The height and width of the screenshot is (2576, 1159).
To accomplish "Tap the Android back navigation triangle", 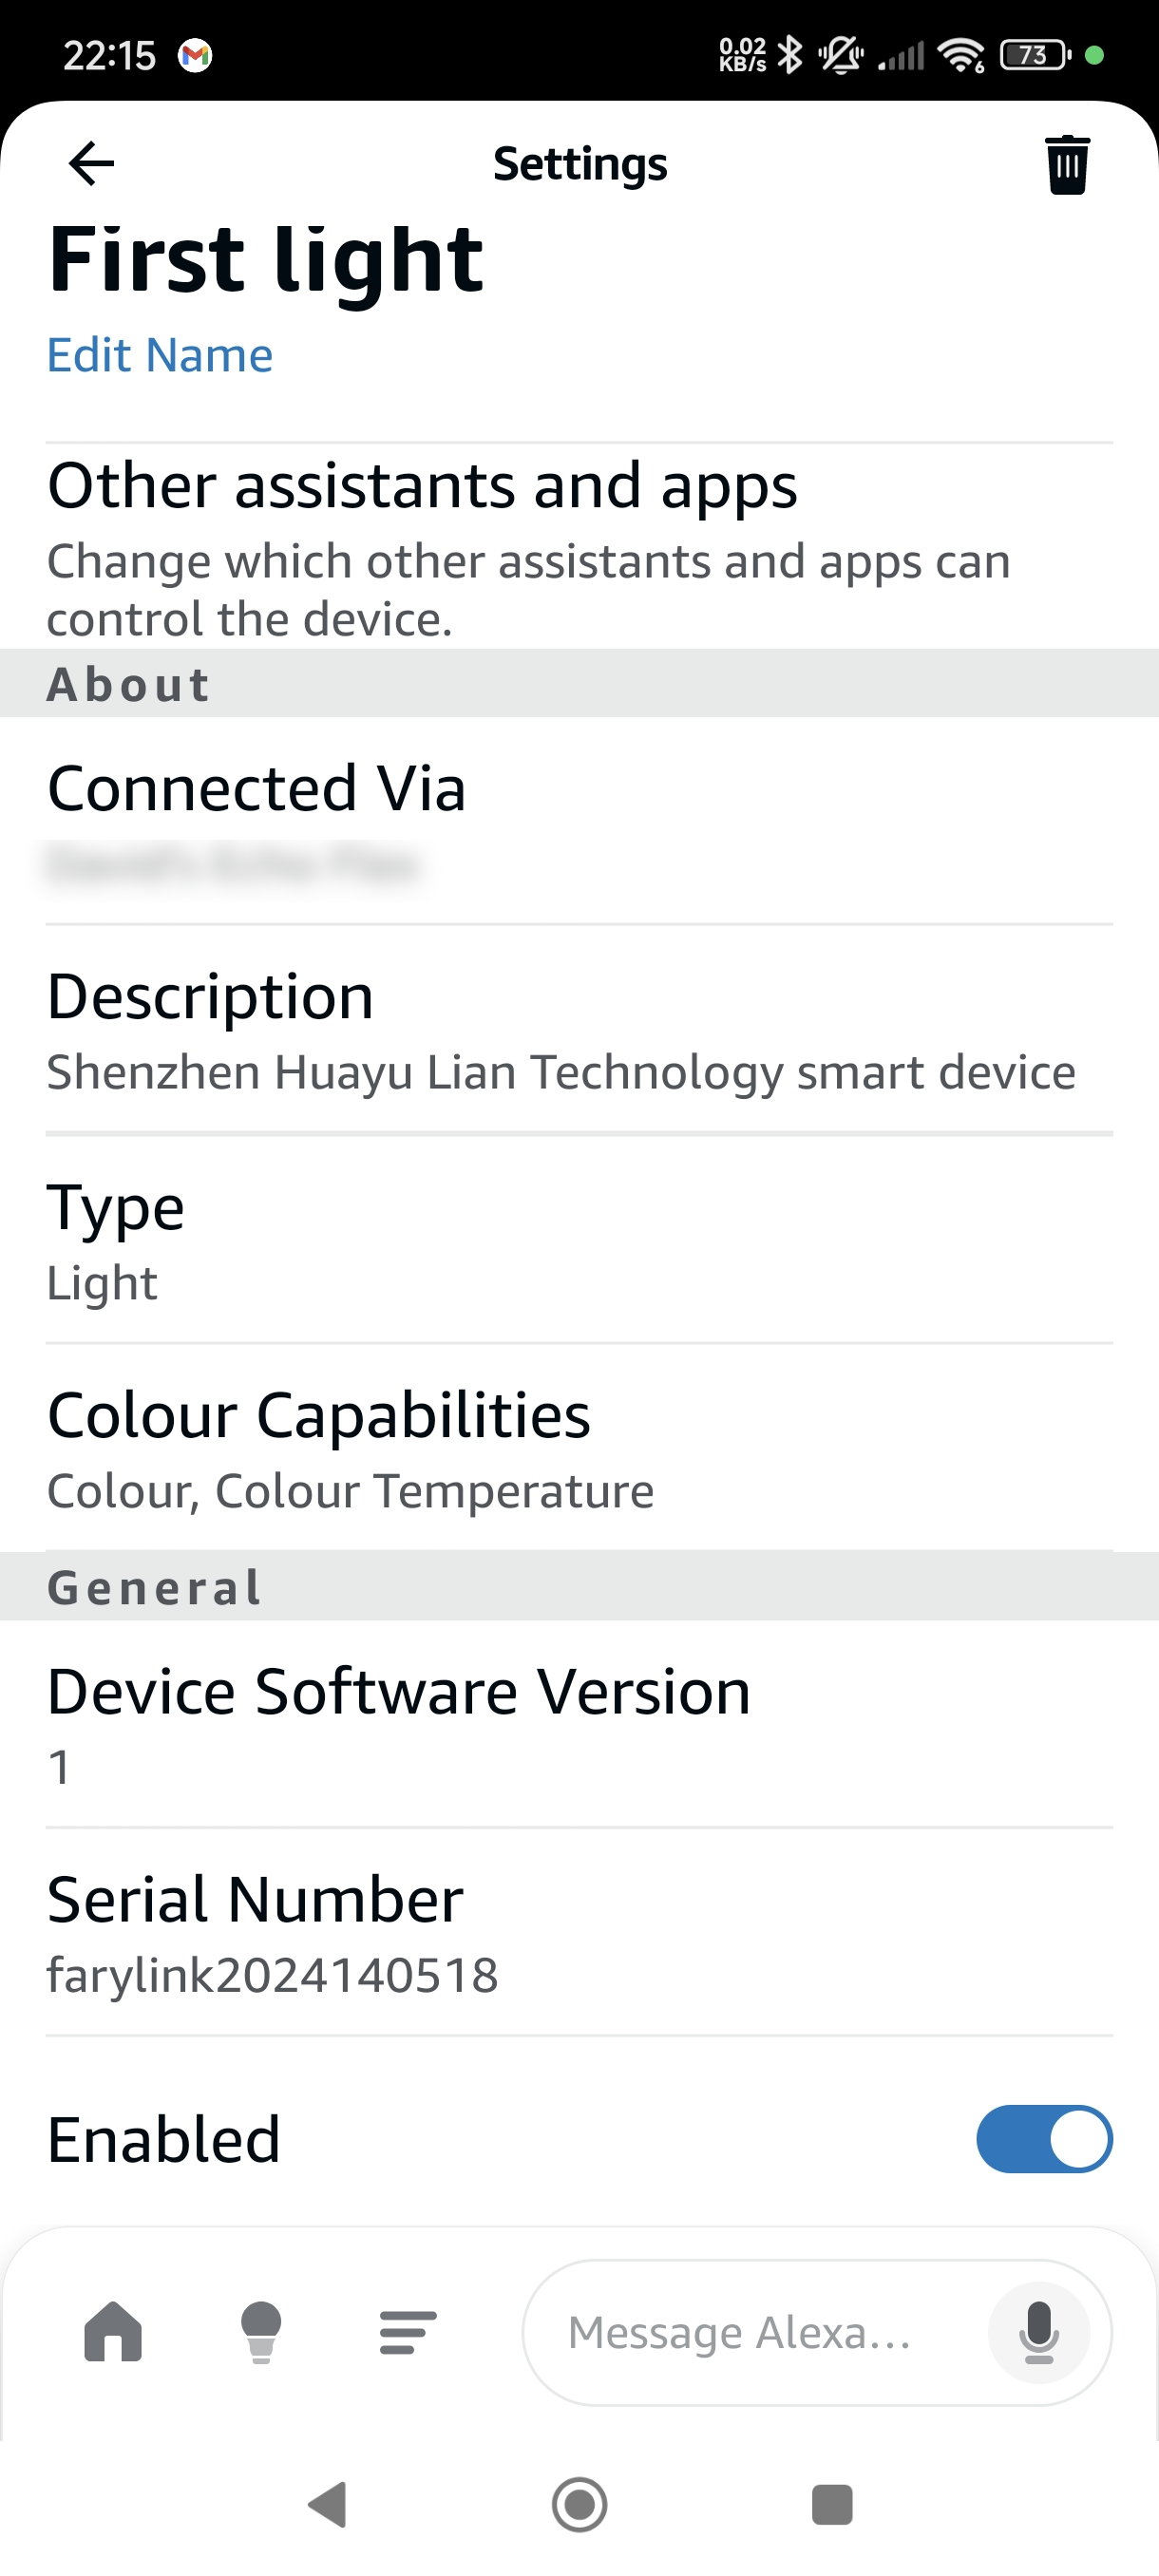I will [328, 2504].
